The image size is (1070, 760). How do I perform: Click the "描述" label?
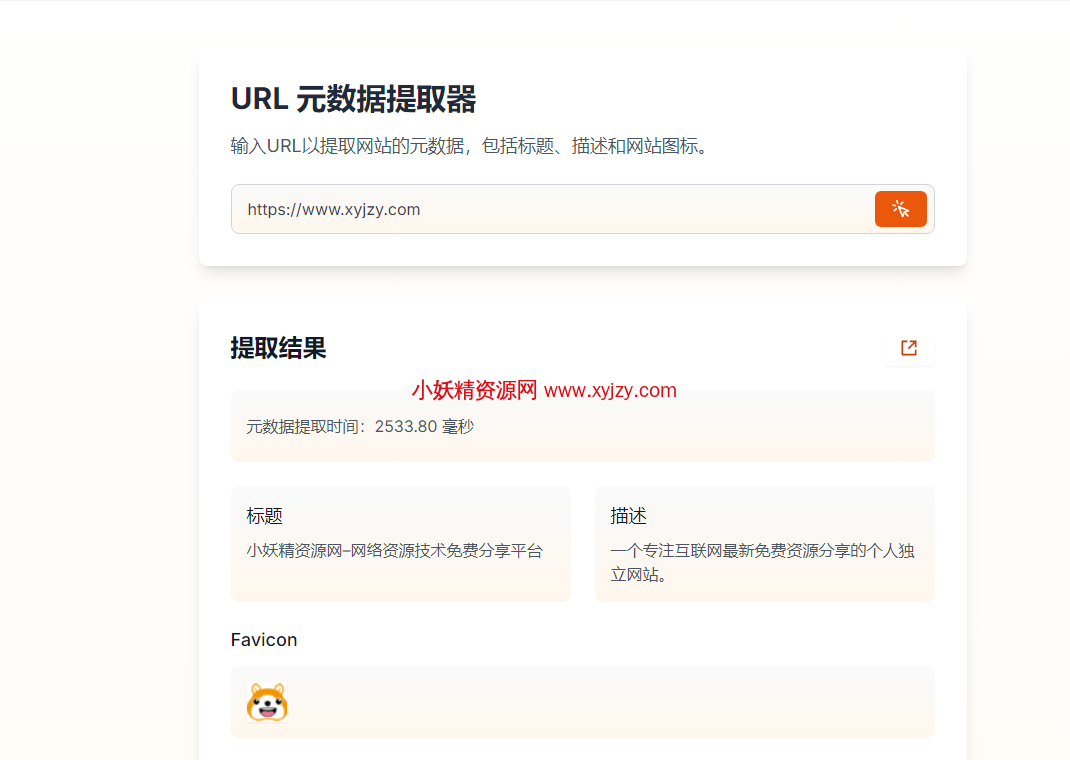(x=628, y=516)
